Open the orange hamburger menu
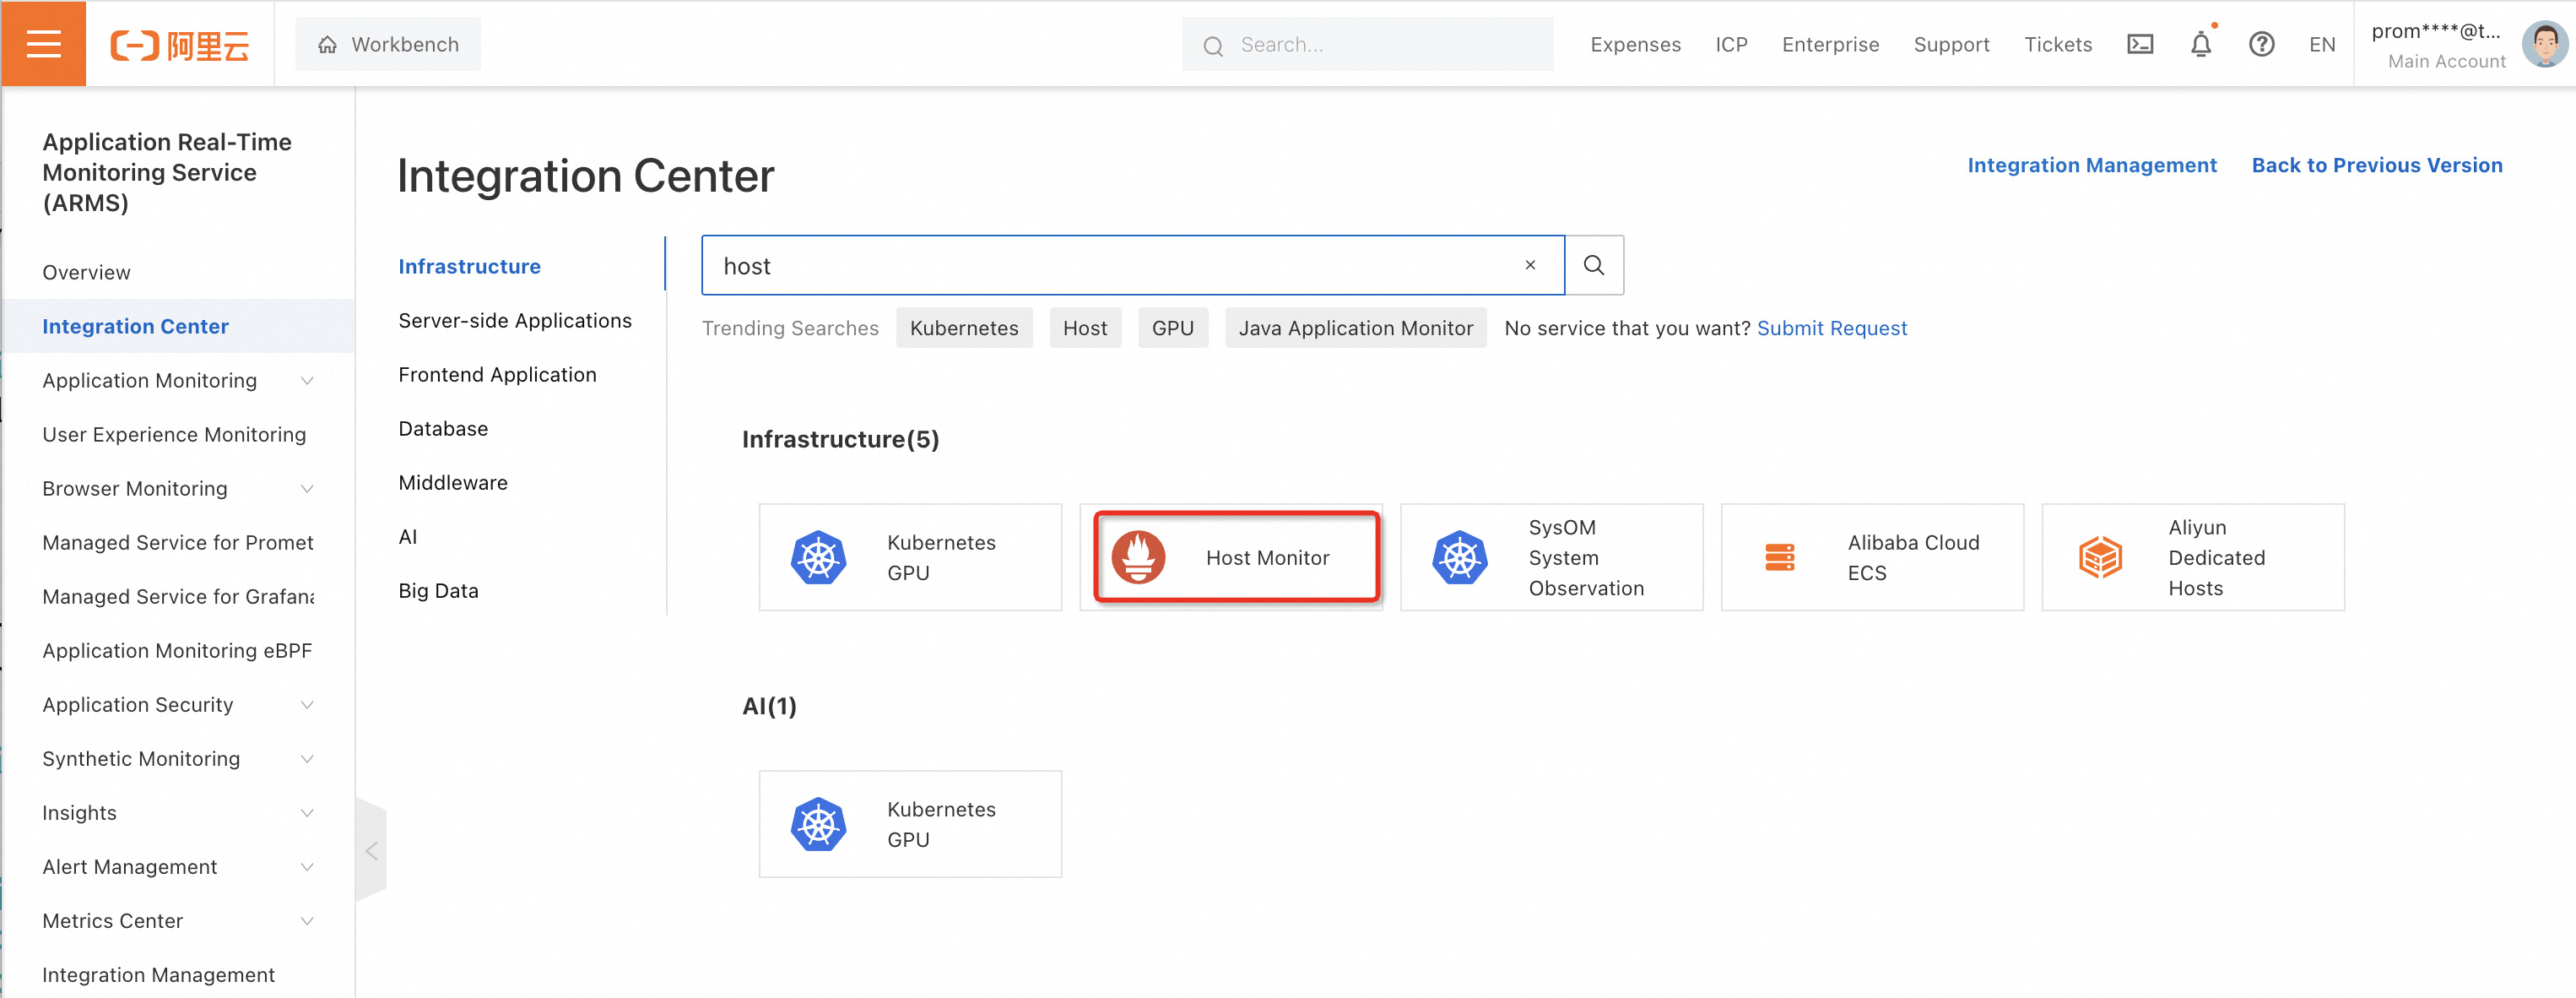This screenshot has height=998, width=2576. [x=43, y=44]
